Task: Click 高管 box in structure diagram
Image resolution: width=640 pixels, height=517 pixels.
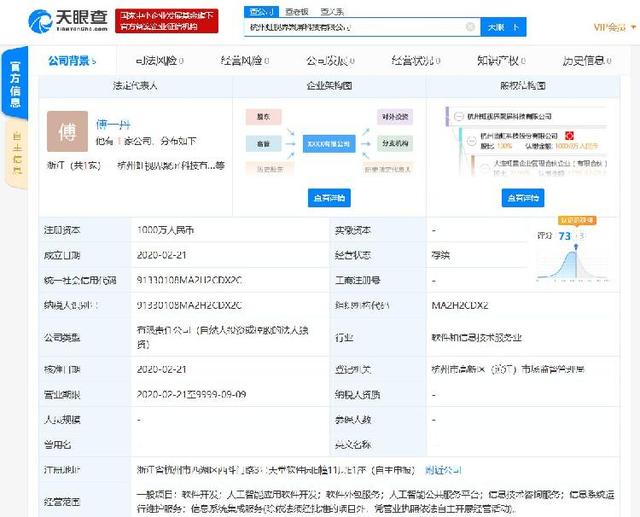Action: 263,144
